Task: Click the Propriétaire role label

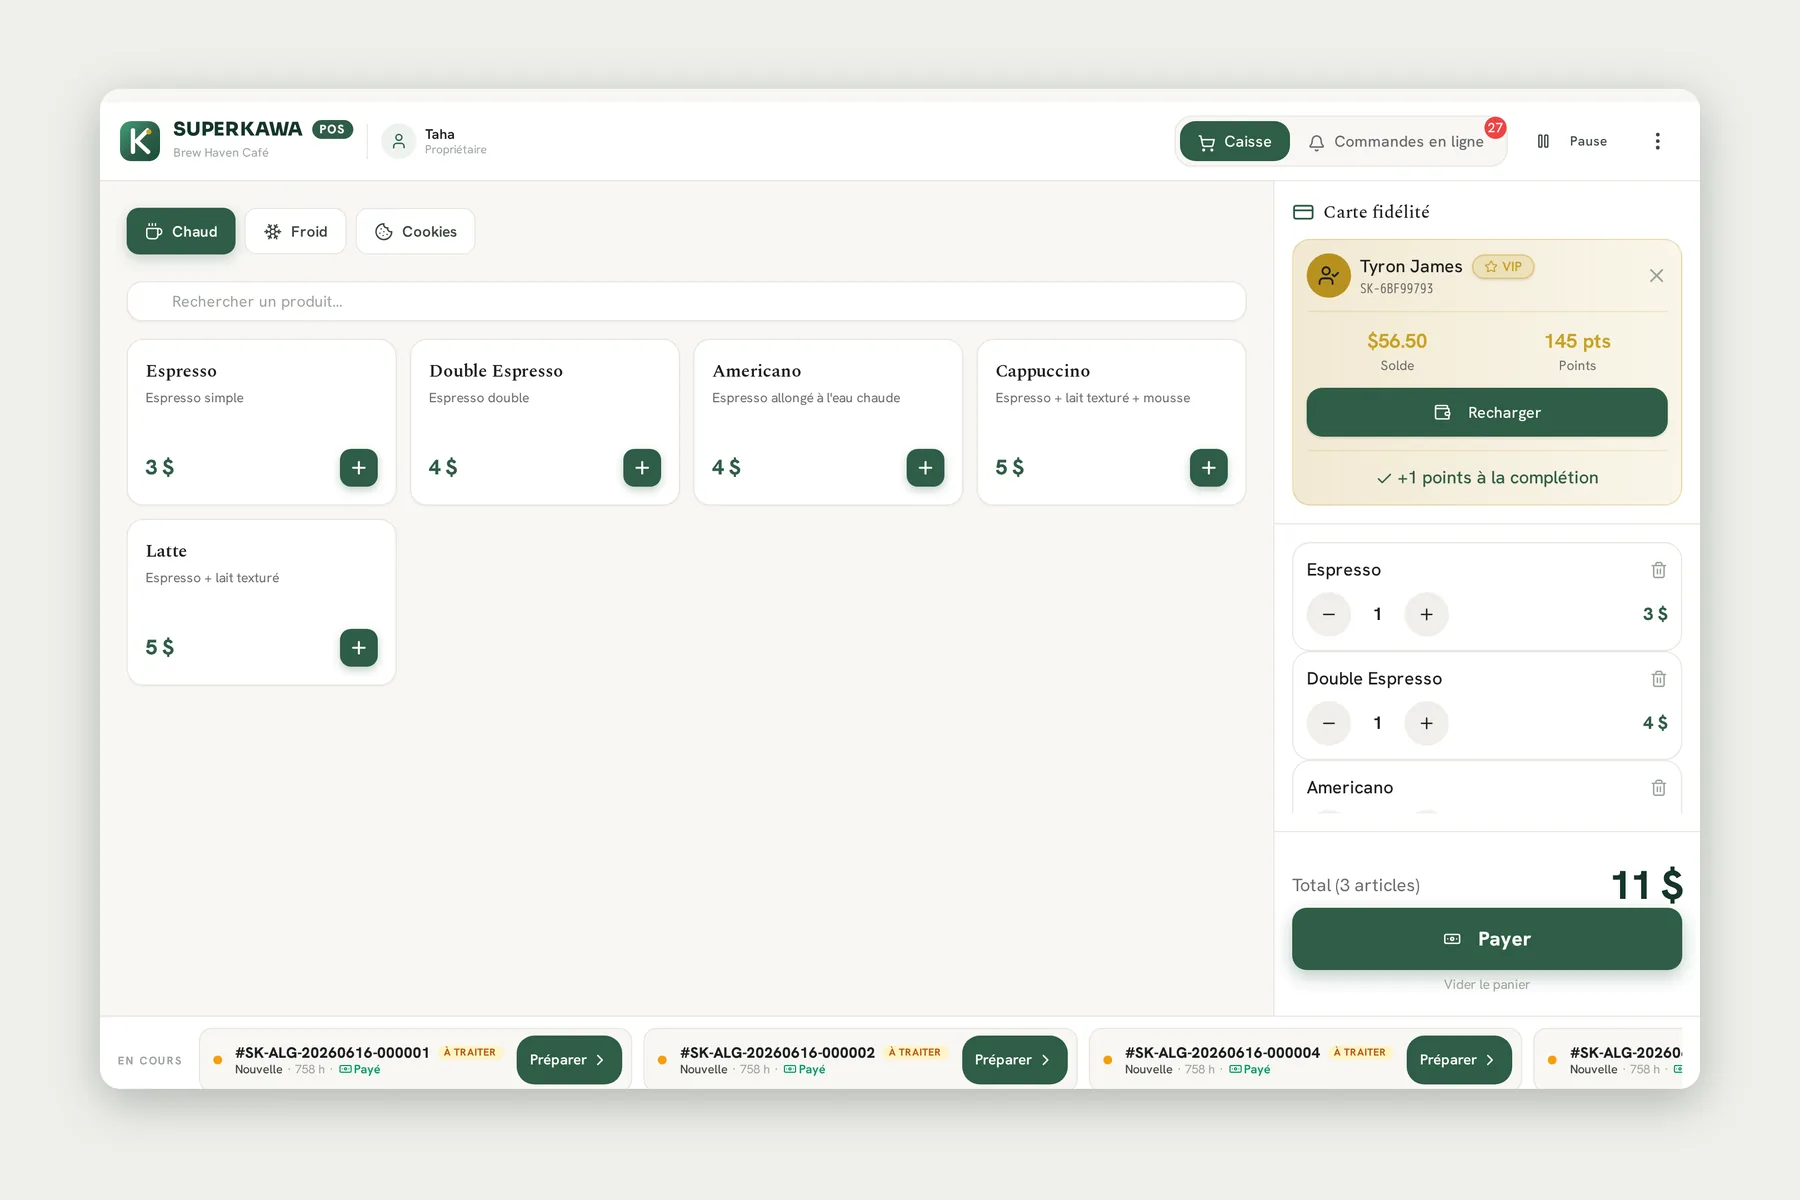Action: point(455,150)
